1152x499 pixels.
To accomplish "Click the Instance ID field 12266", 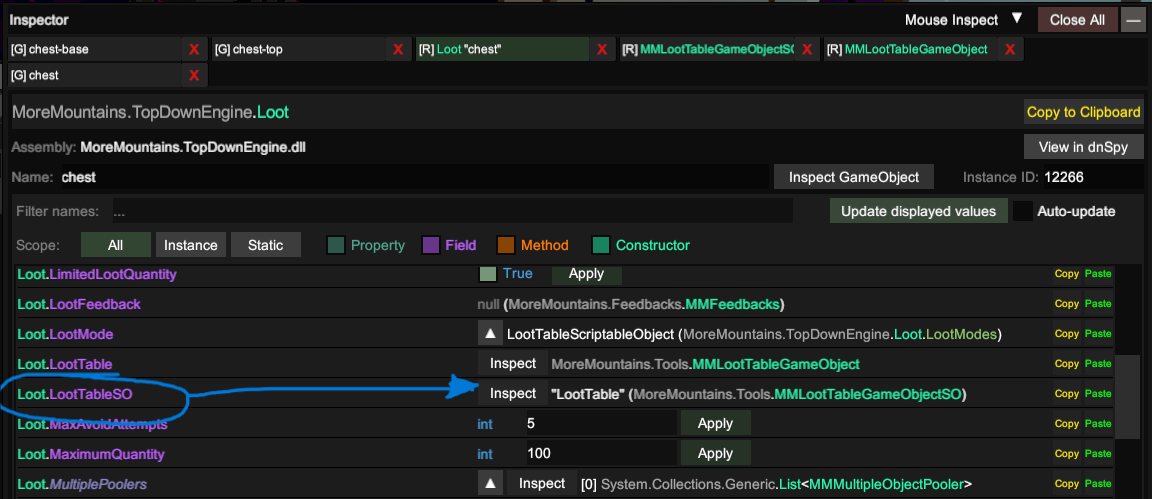I will pyautogui.click(x=1092, y=177).
